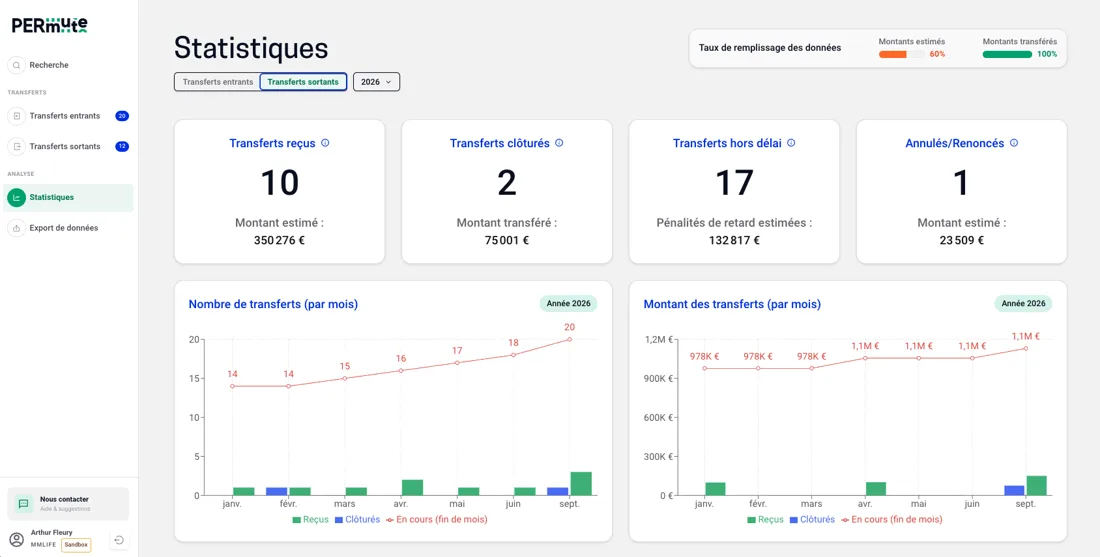This screenshot has height=557, width=1100.
Task: Go to Transferts entrants in sidebar
Action: click(68, 116)
